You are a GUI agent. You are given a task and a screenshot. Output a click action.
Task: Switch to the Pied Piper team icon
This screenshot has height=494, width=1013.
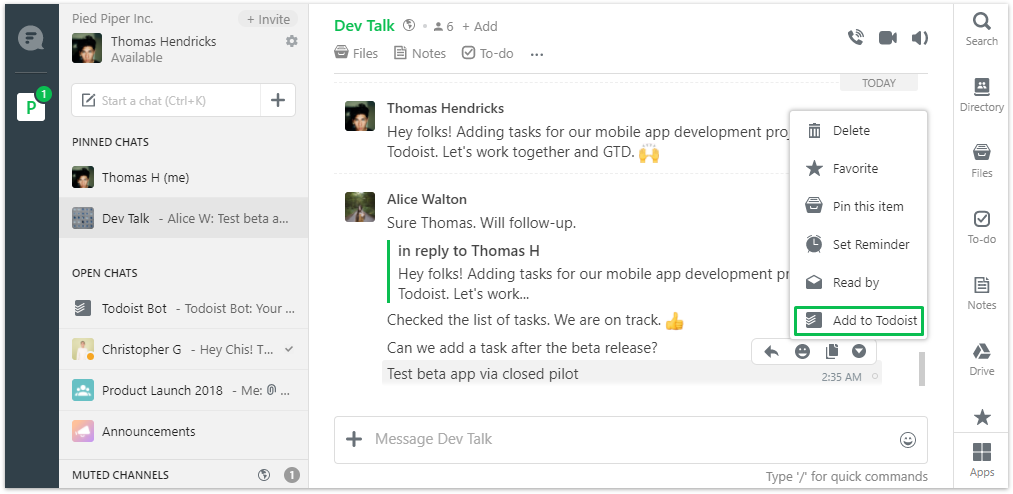coord(31,107)
